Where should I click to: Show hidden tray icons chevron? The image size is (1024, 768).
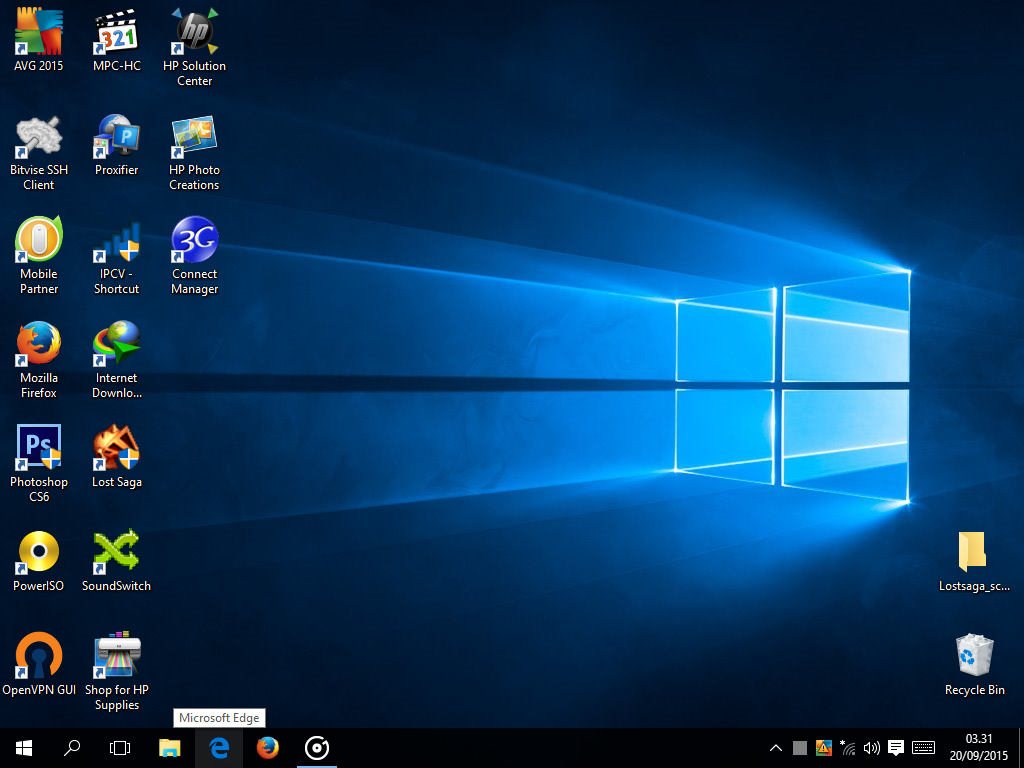tap(776, 748)
